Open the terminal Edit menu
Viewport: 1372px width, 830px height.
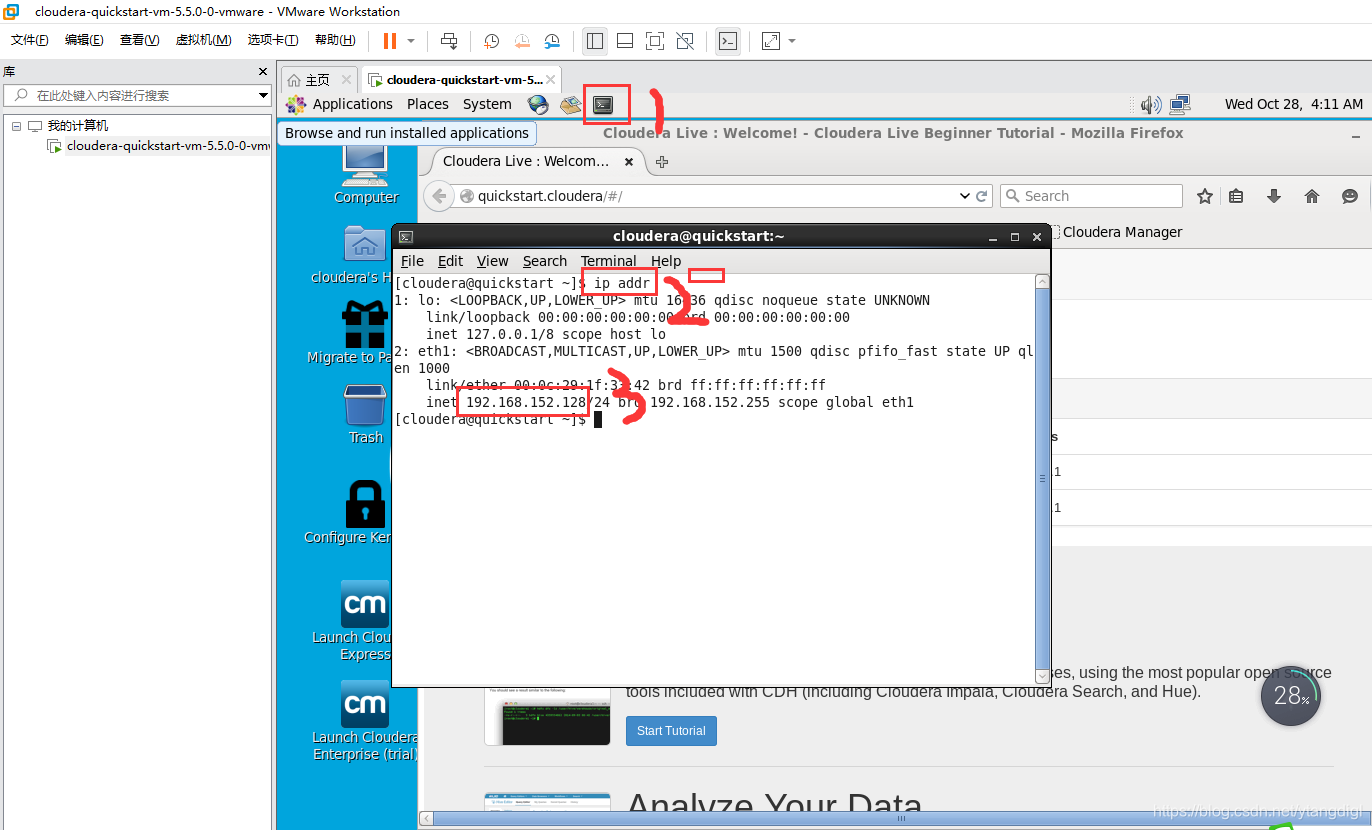[450, 261]
